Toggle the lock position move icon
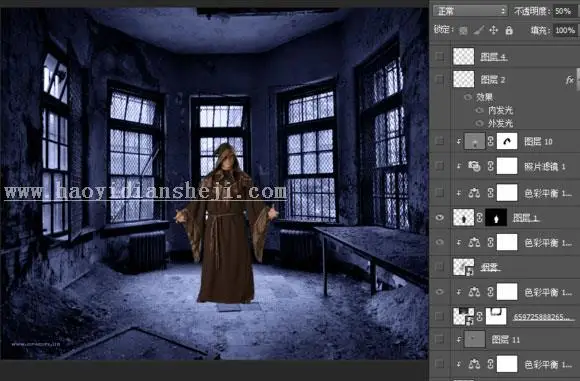Screen dimensions: 580x381 (493, 30)
